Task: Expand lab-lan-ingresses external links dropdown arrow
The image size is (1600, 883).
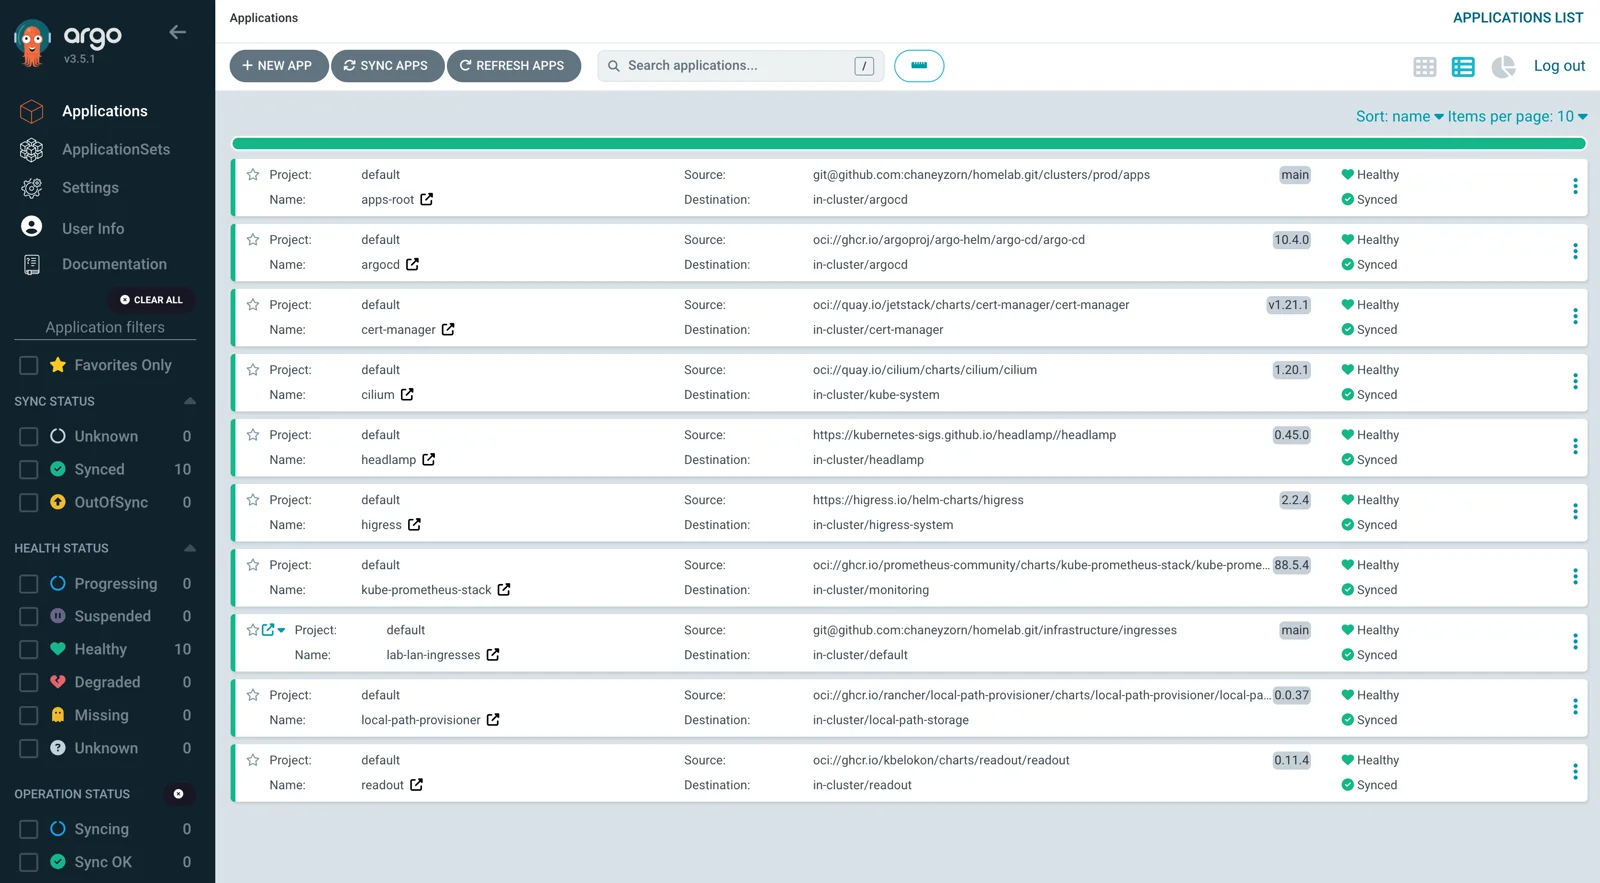Action: (281, 630)
